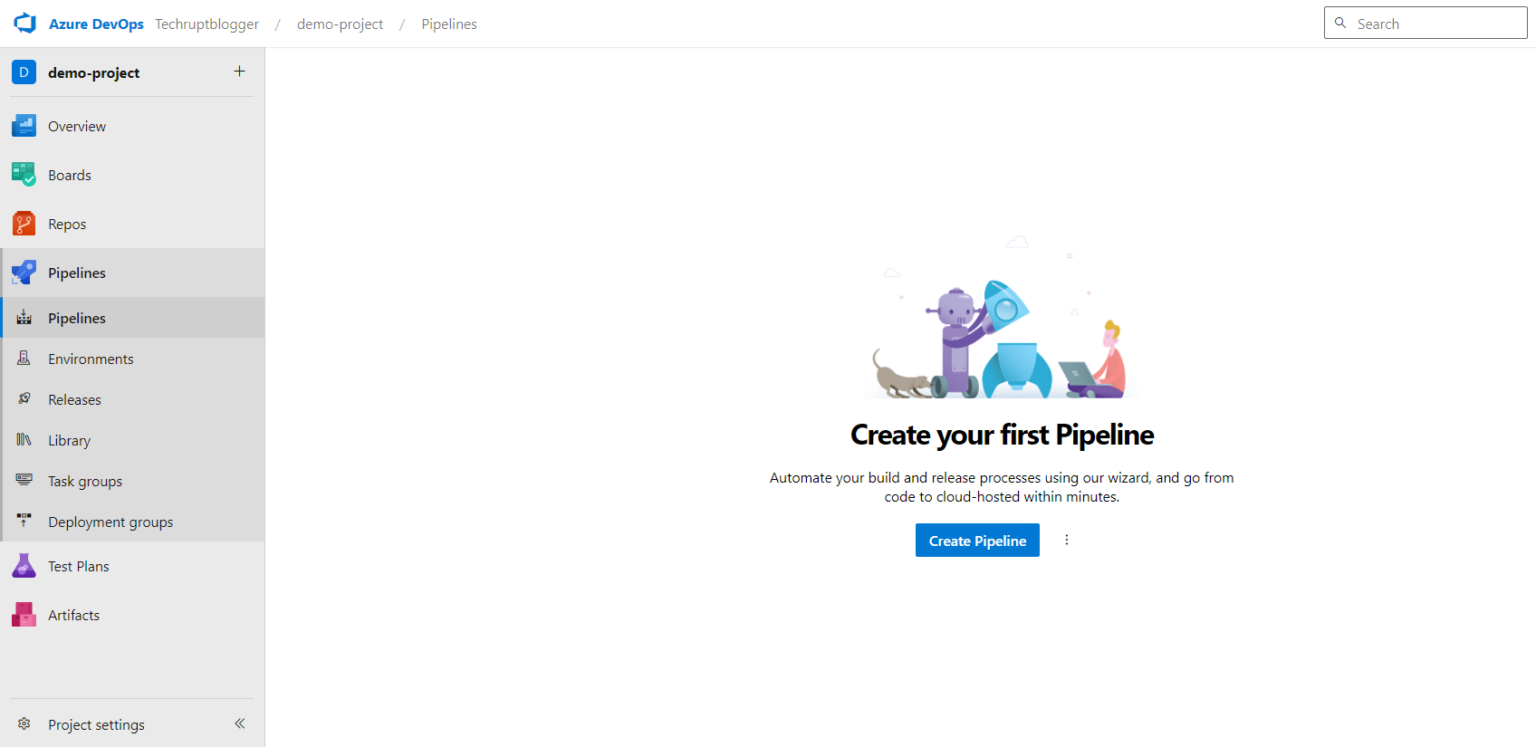The width and height of the screenshot is (1536, 747).
Task: Open Project settings via the gear icon
Action: (x=96, y=724)
